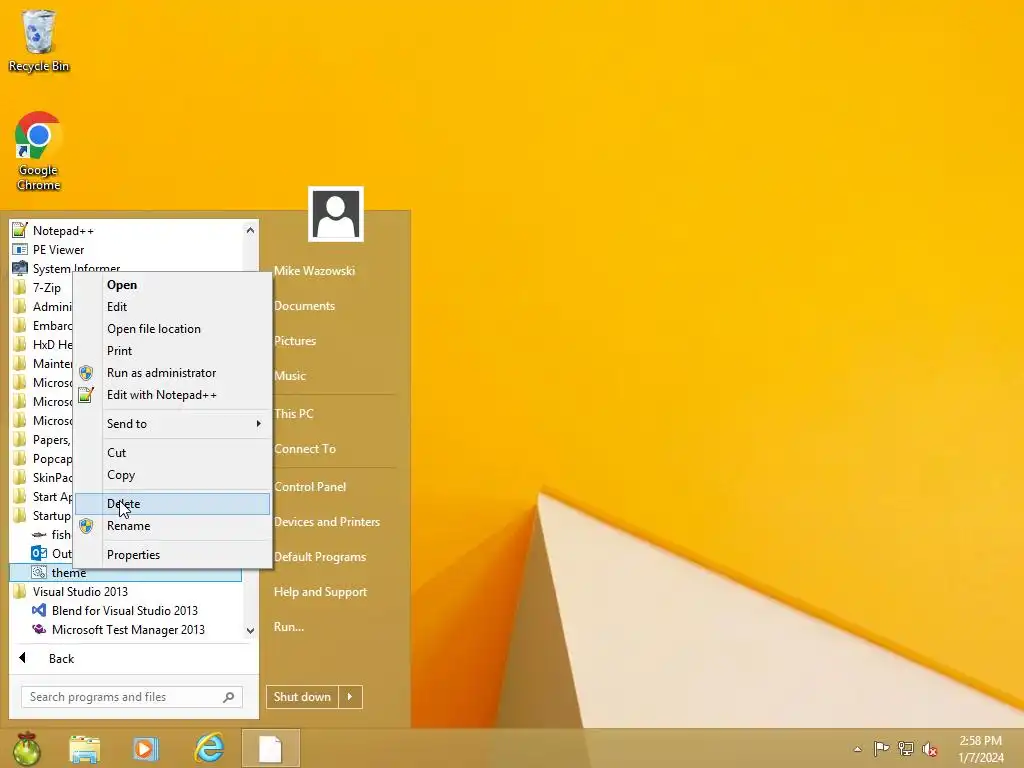Click the network tray icon

pos(906,748)
